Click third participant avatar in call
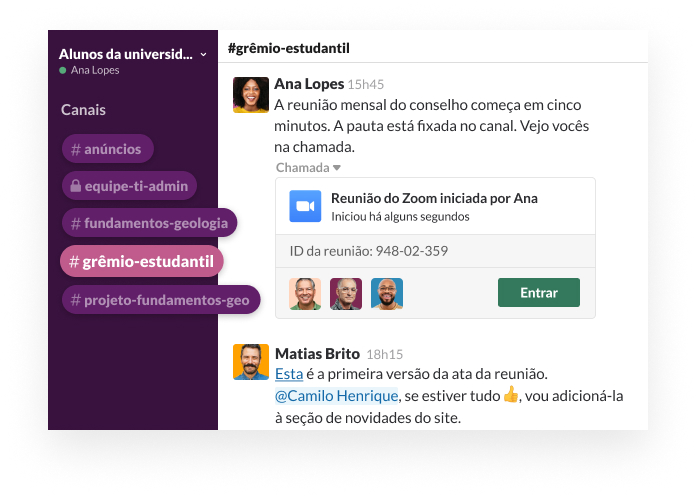The image size is (696, 496). click(387, 293)
